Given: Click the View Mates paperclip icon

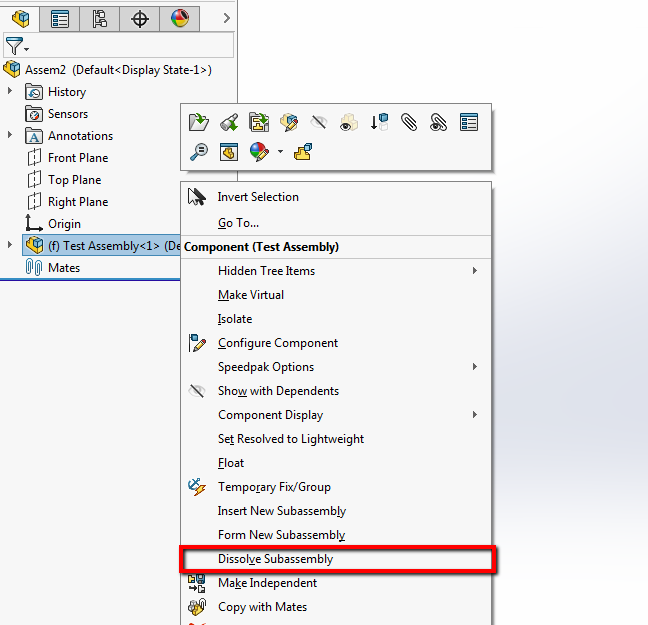Looking at the screenshot, I should (x=409, y=122).
